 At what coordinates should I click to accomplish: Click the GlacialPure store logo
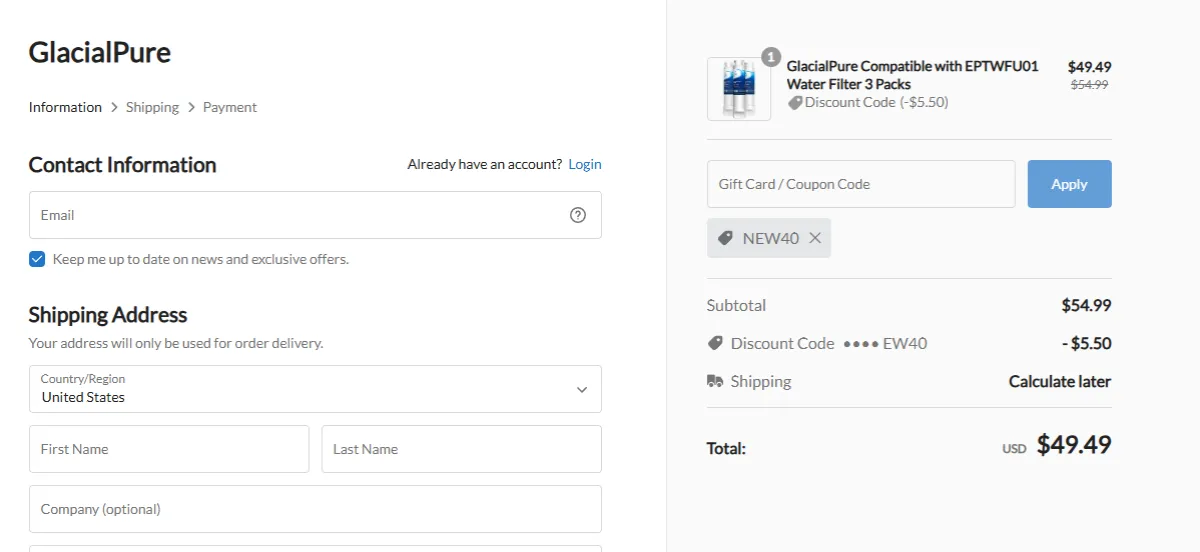100,52
